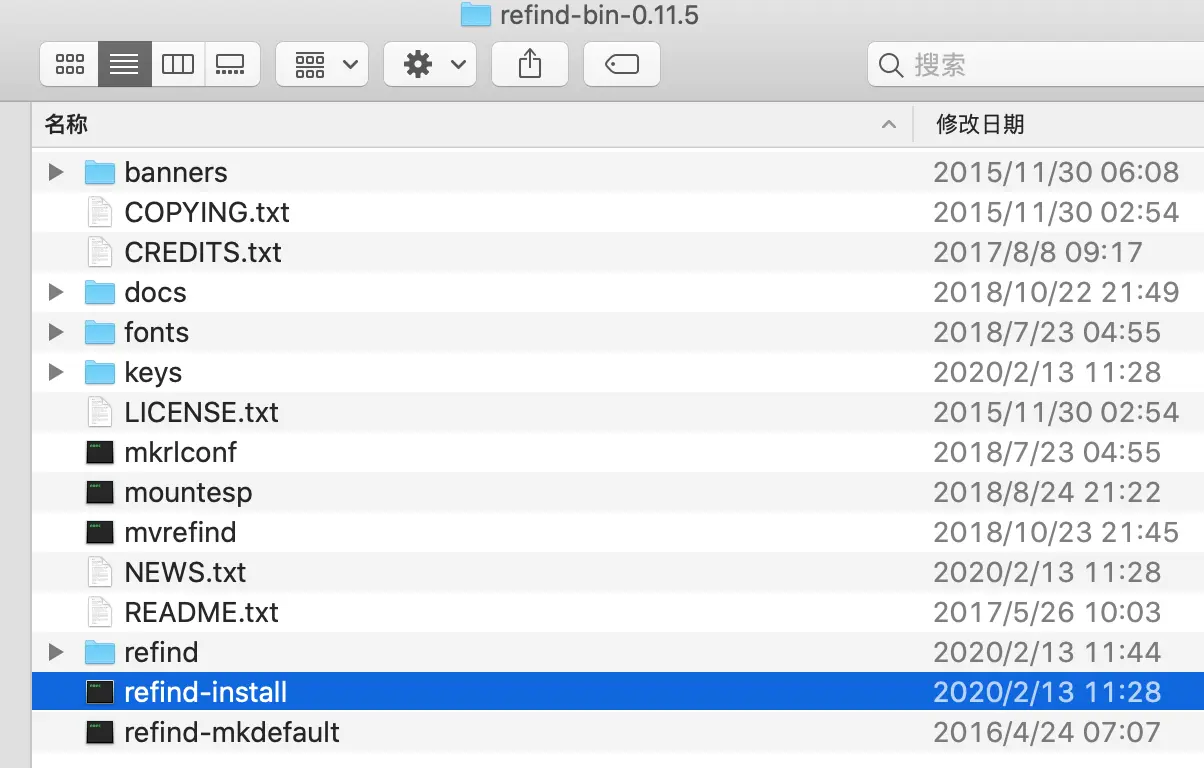The image size is (1204, 768).
Task: Select the file name mvrefind
Action: pos(180,532)
